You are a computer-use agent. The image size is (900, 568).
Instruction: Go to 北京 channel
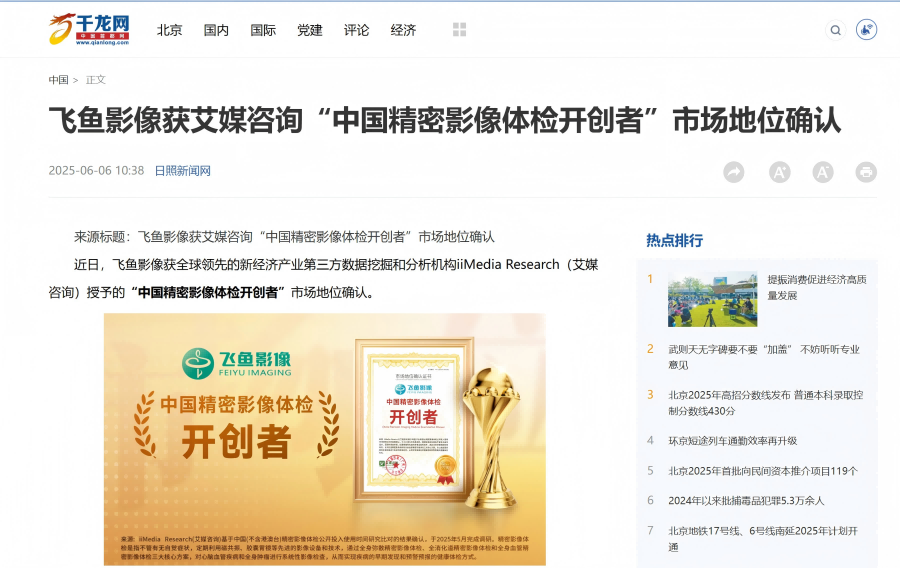click(x=169, y=30)
